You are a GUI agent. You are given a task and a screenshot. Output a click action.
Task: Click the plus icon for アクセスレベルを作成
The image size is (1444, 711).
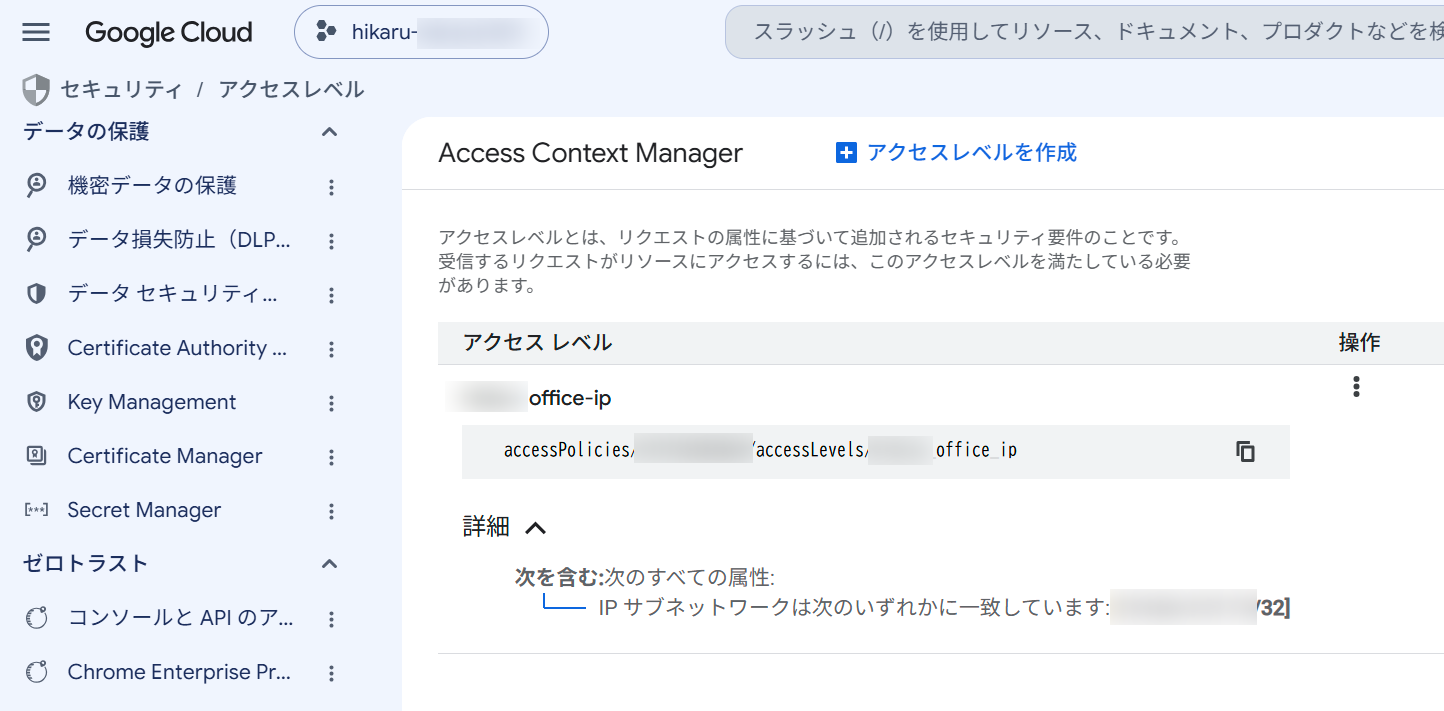(846, 153)
